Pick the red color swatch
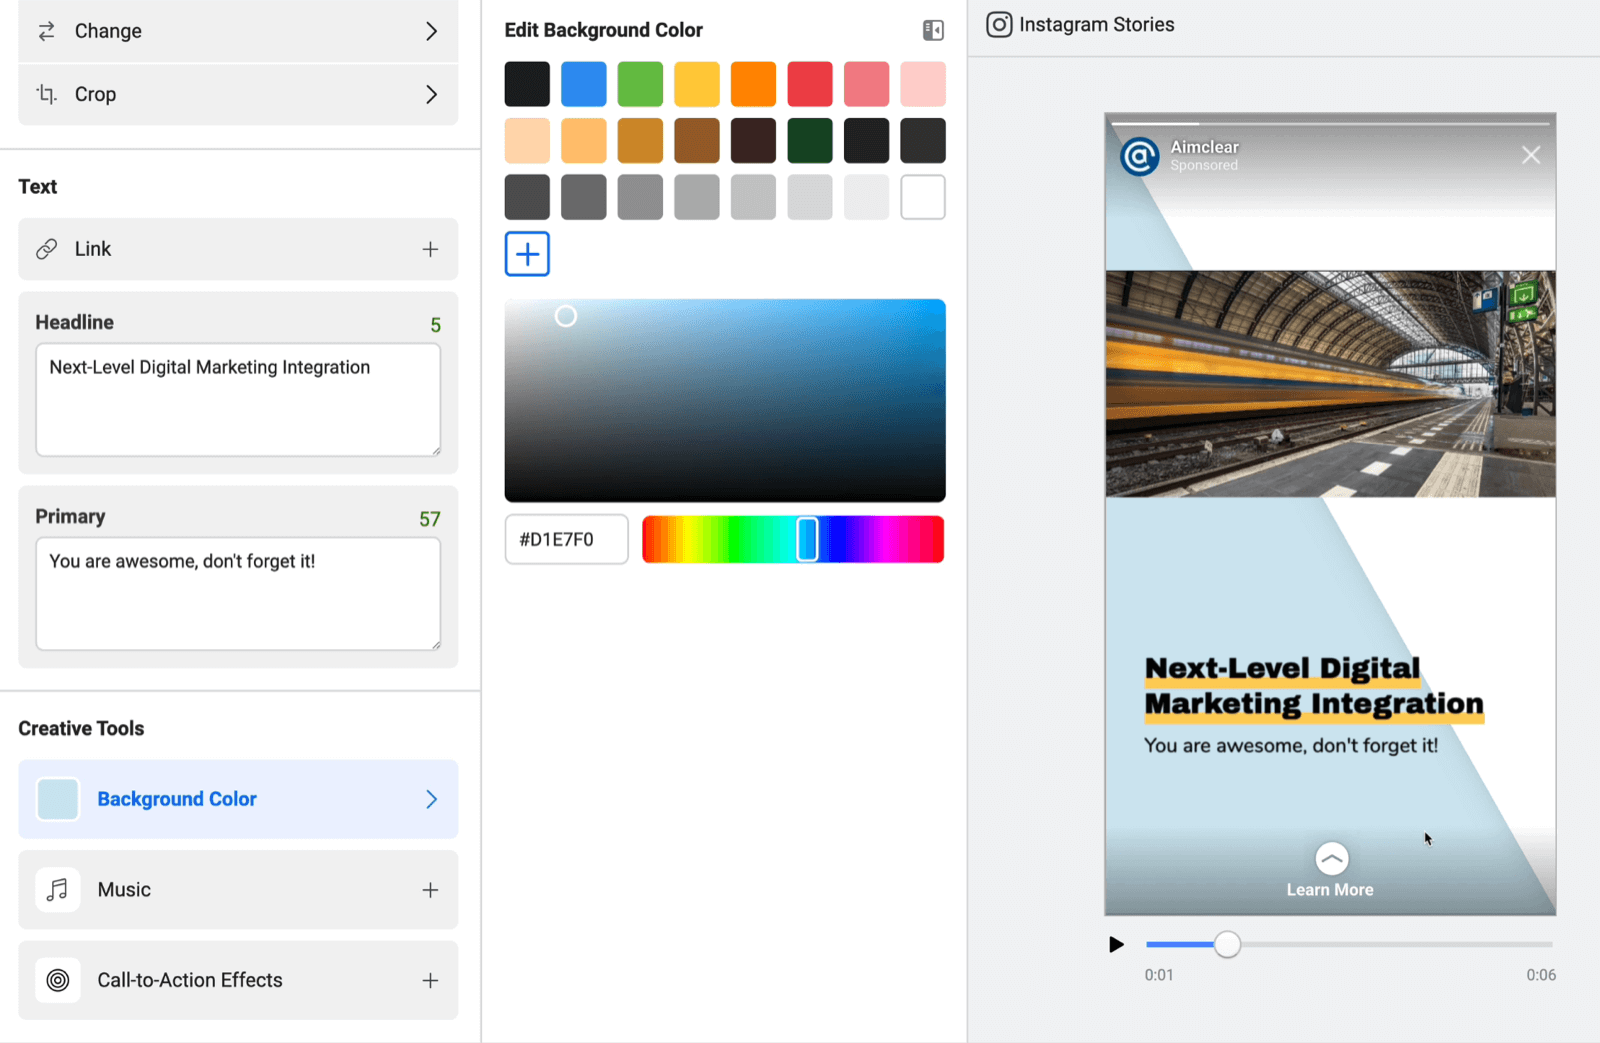This screenshot has height=1043, width=1600. click(810, 84)
